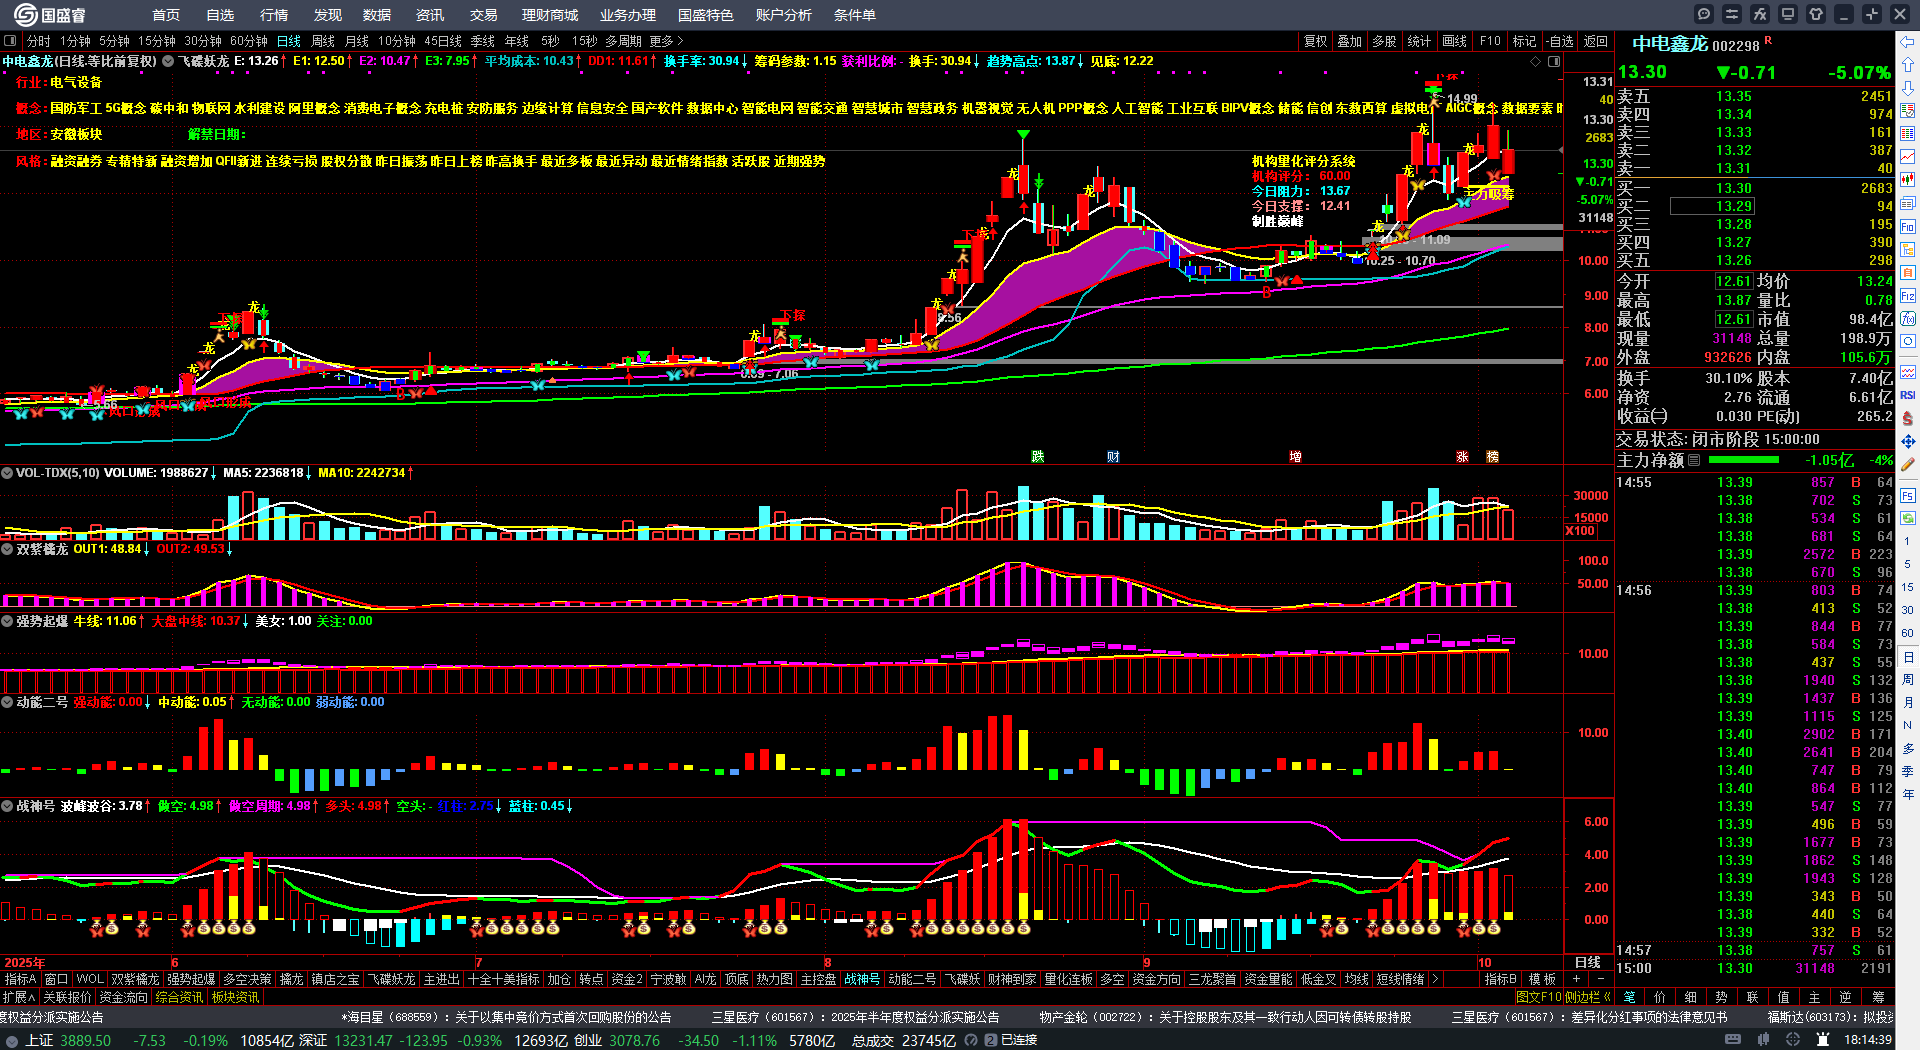Click the red R margin-trading badge
Image resolution: width=1920 pixels, height=1050 pixels.
(x=1768, y=40)
